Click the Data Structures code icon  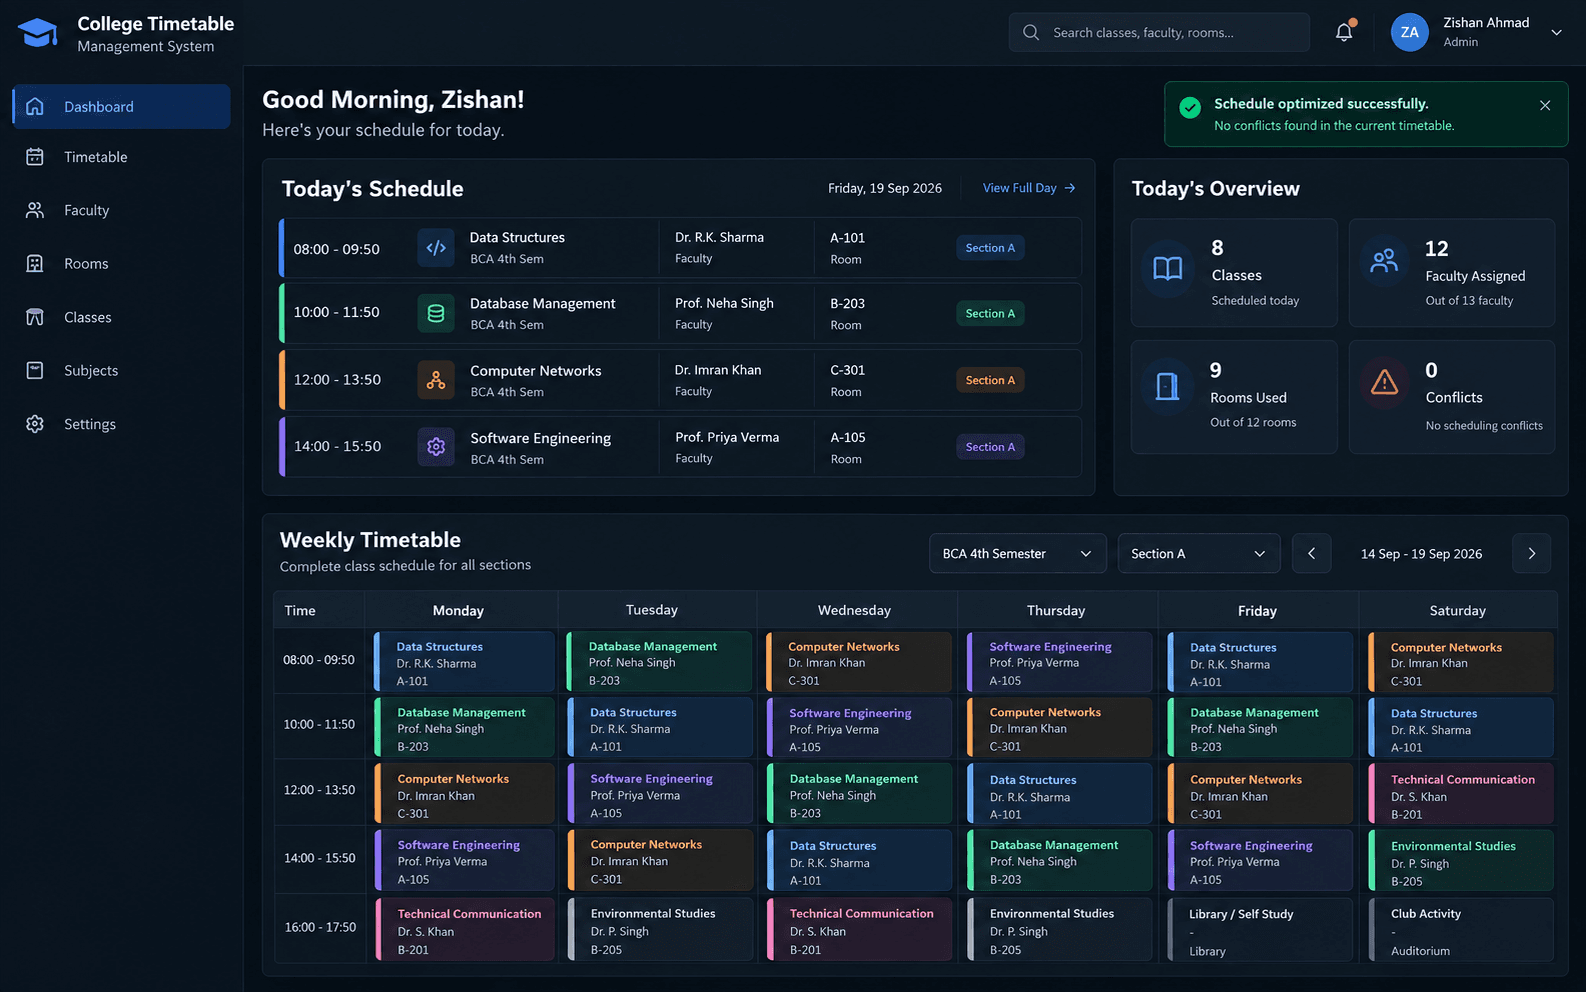(436, 248)
